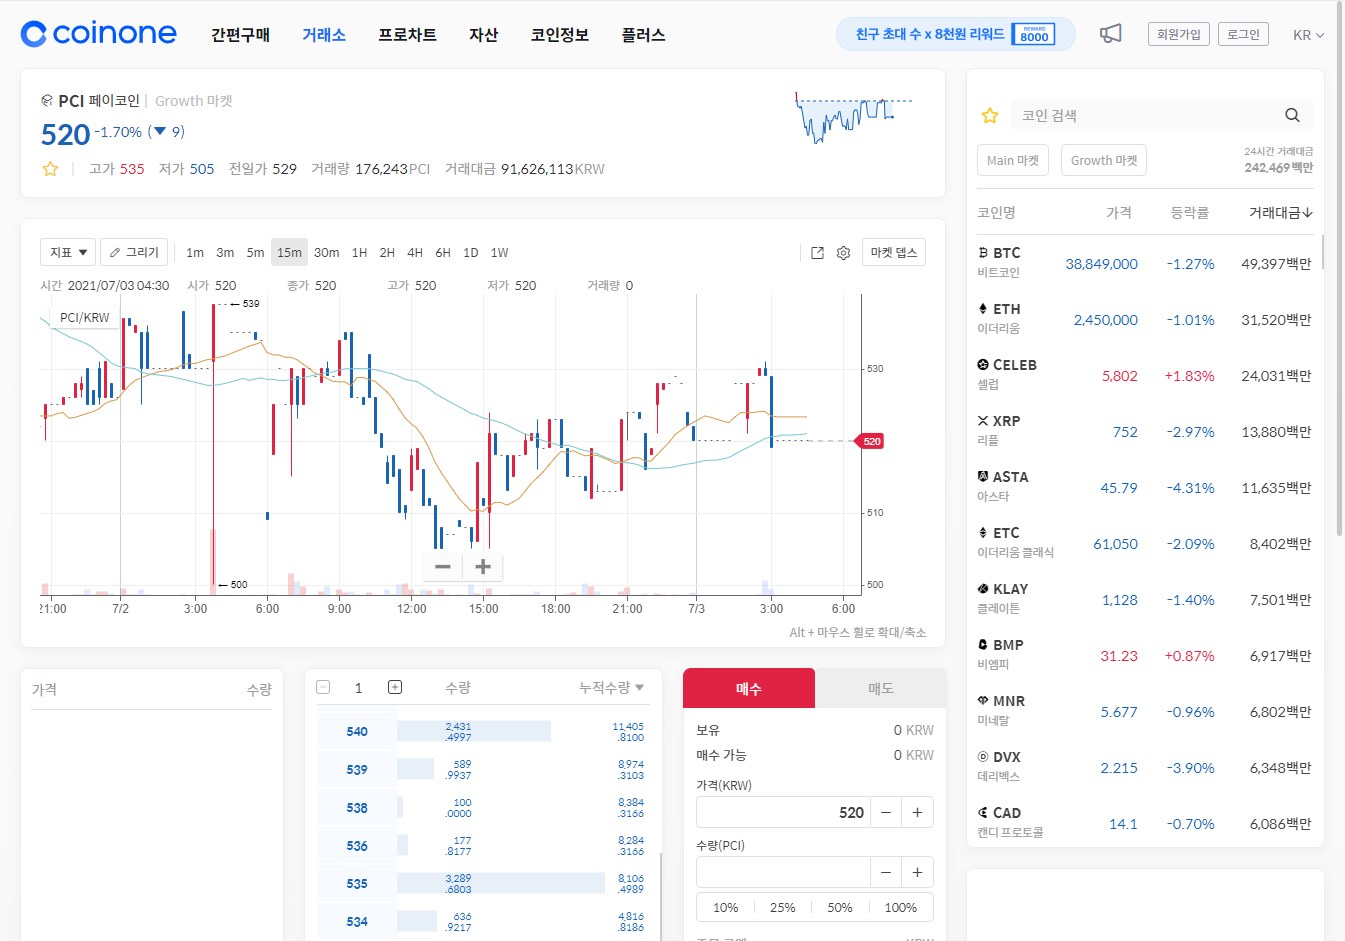Click the MNR coin icon

983,701
